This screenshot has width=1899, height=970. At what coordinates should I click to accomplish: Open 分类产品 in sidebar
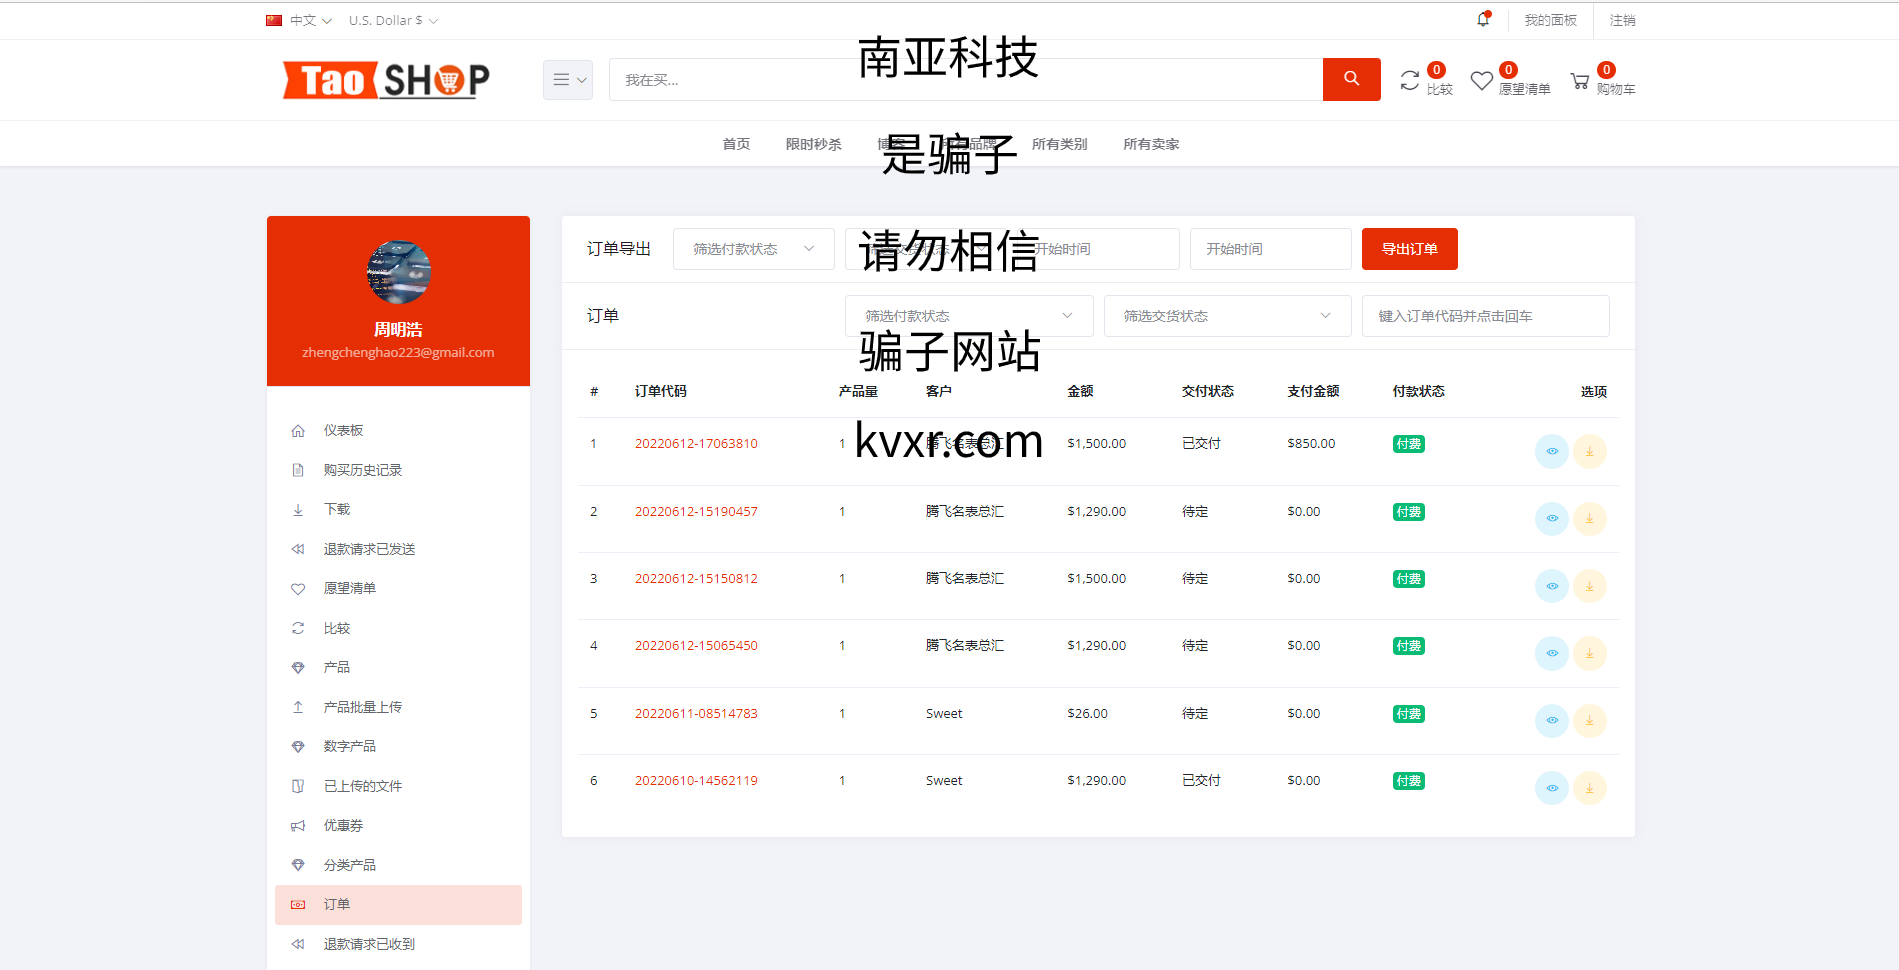coord(398,865)
